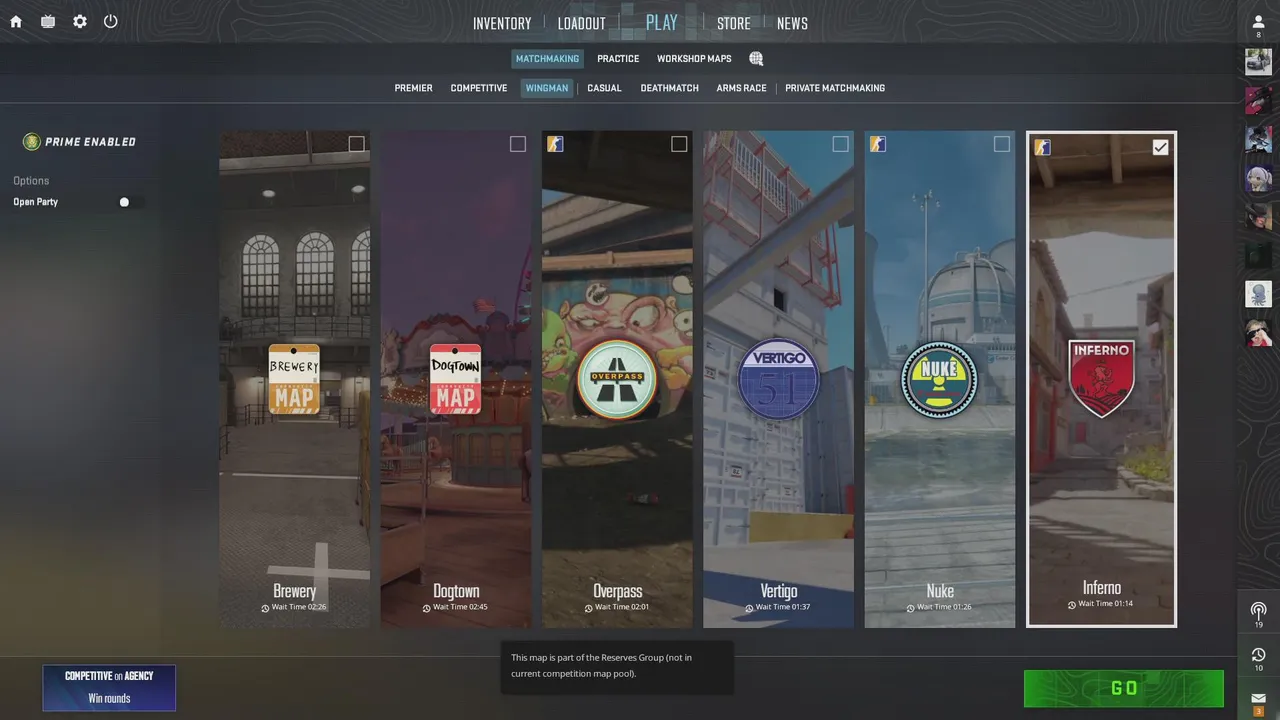1280x720 pixels.
Task: Open the Store menu
Action: point(734,23)
